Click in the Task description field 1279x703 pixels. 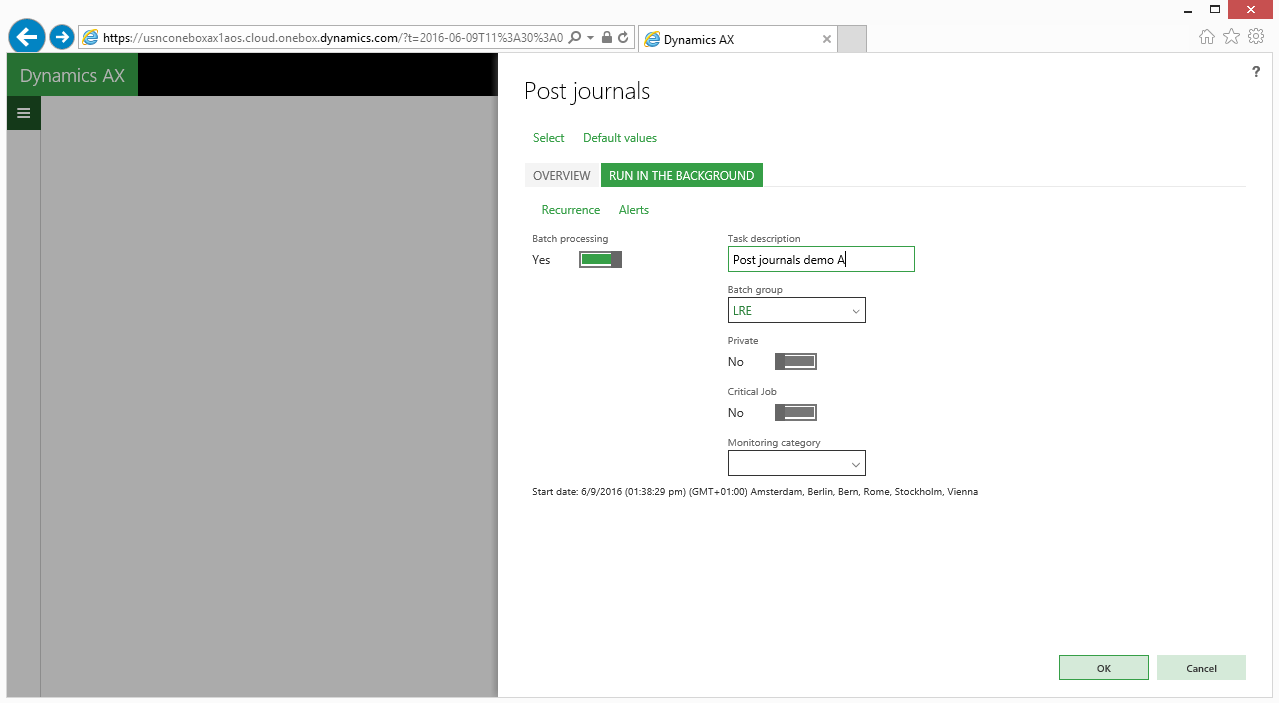[x=820, y=260]
